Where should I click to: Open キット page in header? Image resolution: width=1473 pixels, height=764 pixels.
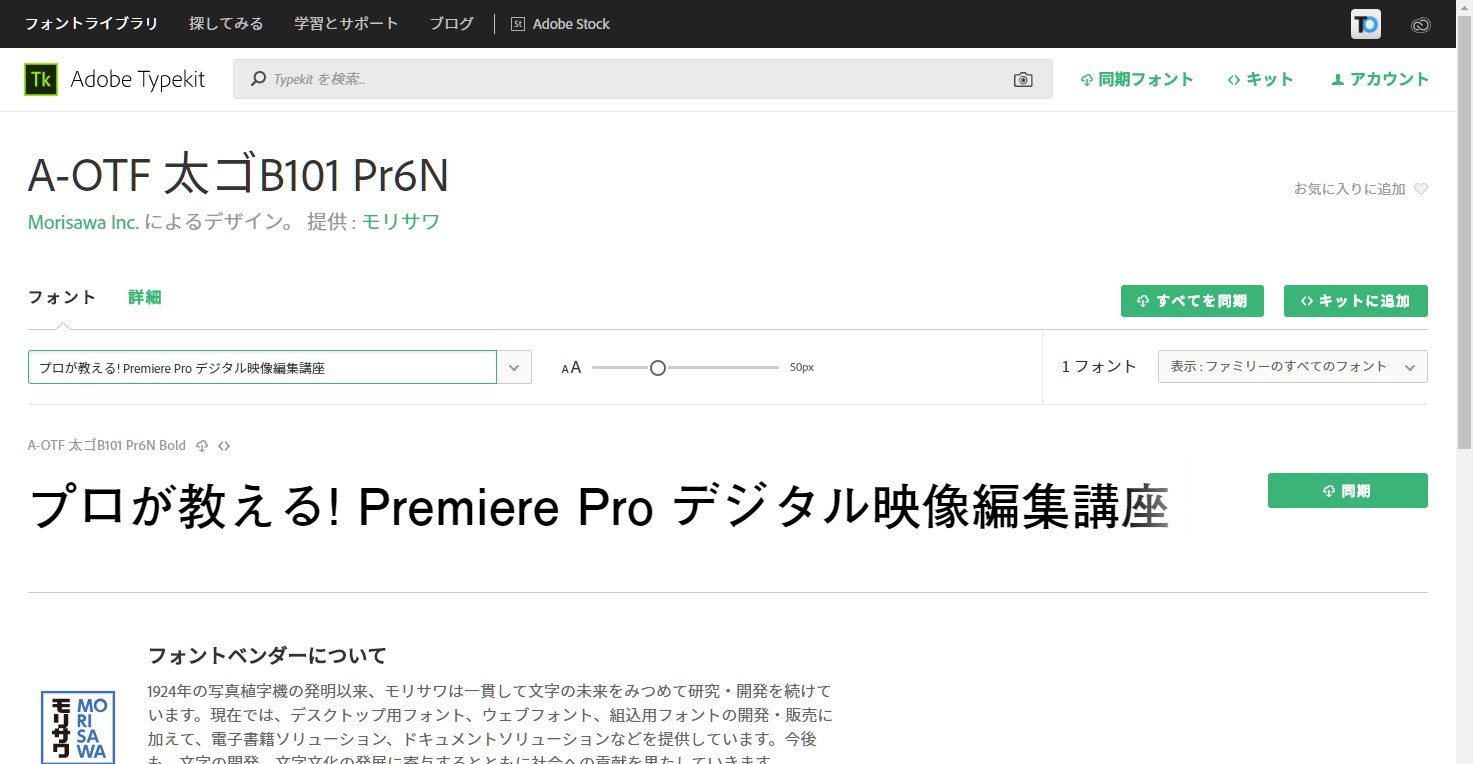coord(1260,80)
